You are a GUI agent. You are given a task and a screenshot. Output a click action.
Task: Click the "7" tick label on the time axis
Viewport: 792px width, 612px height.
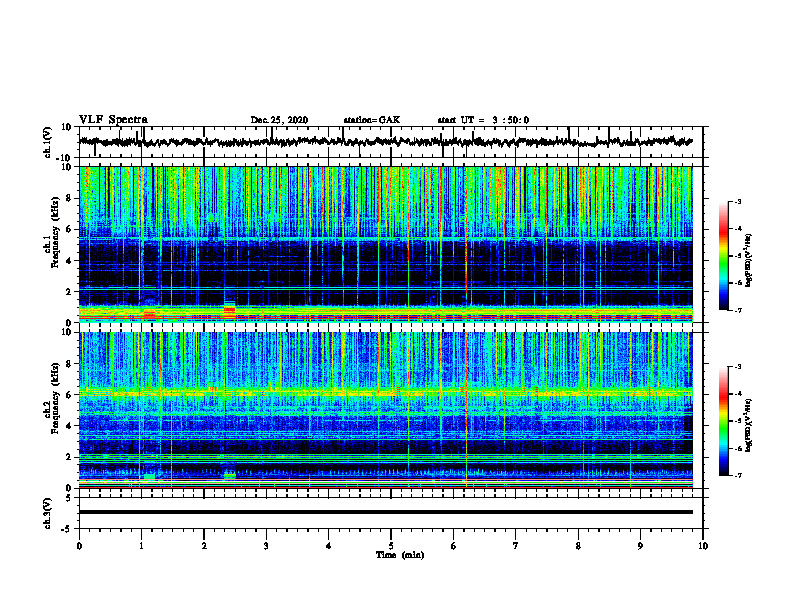tap(516, 546)
